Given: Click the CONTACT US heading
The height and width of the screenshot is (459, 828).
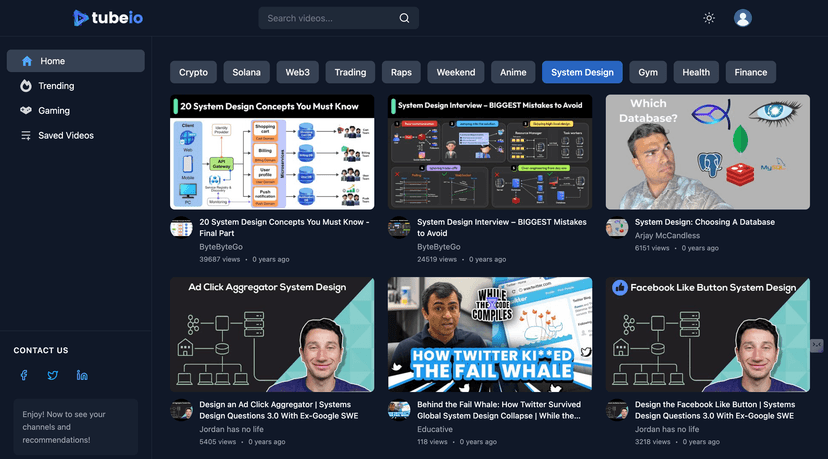Looking at the screenshot, I should pyautogui.click(x=41, y=350).
